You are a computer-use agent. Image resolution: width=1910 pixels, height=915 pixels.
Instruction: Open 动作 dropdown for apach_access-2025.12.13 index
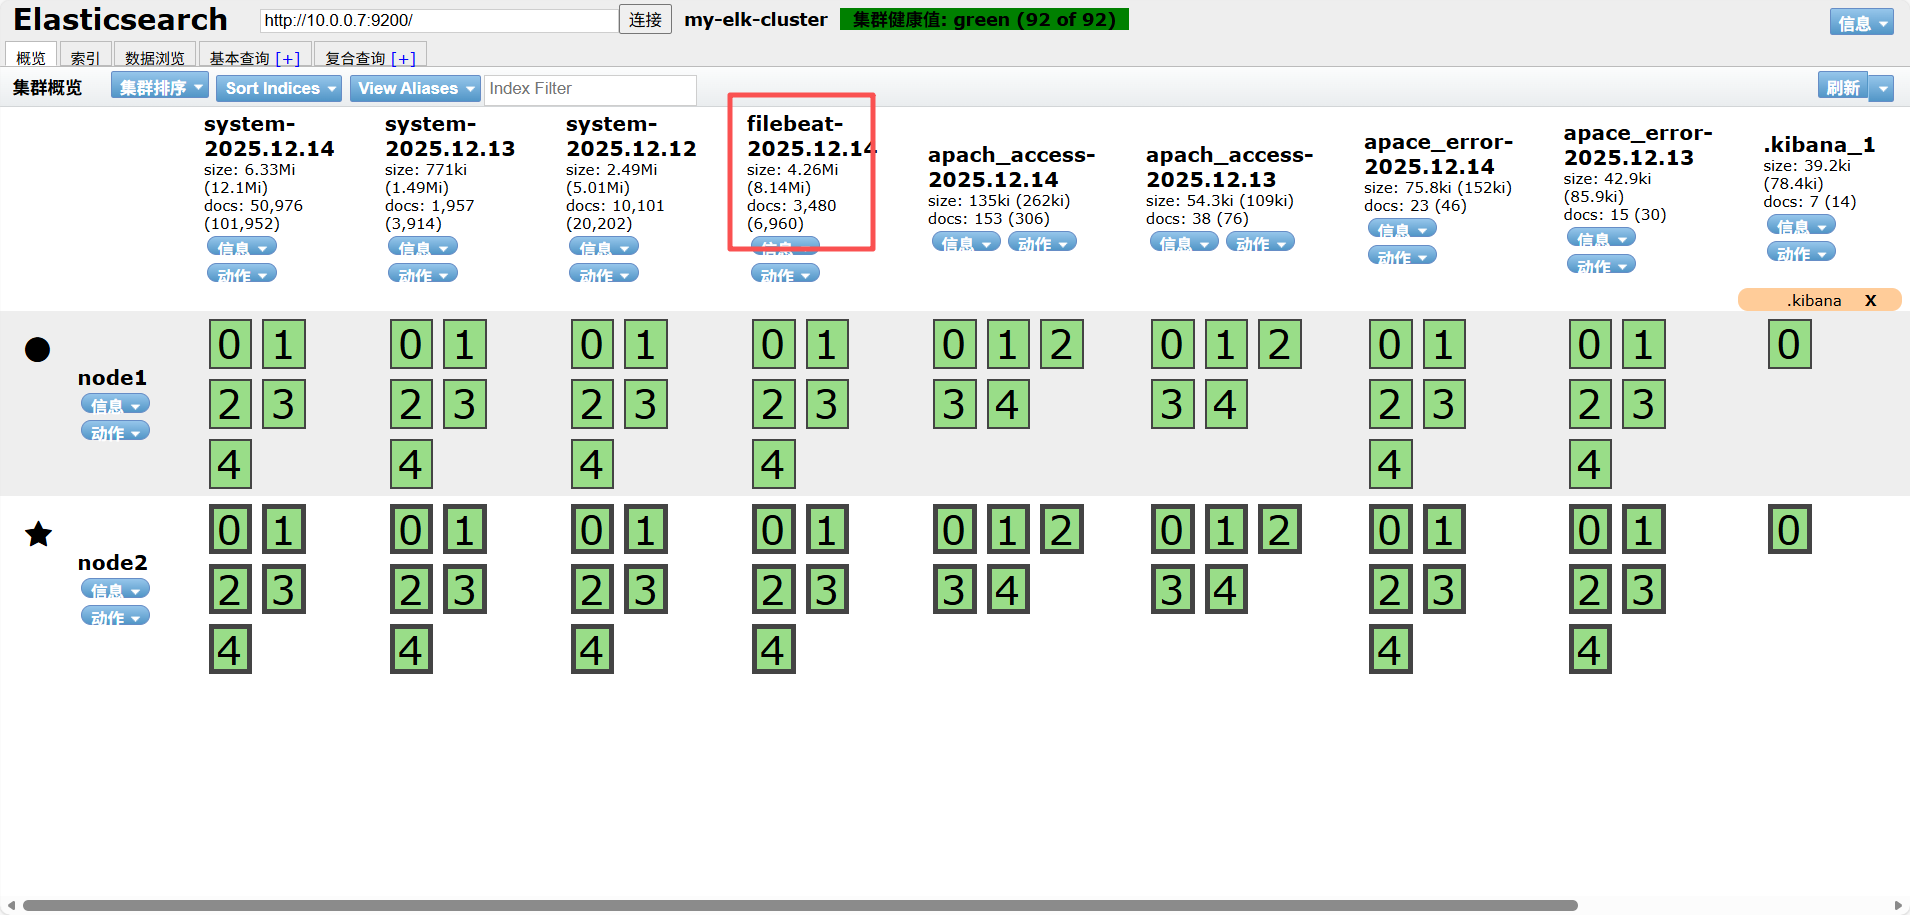(1260, 242)
